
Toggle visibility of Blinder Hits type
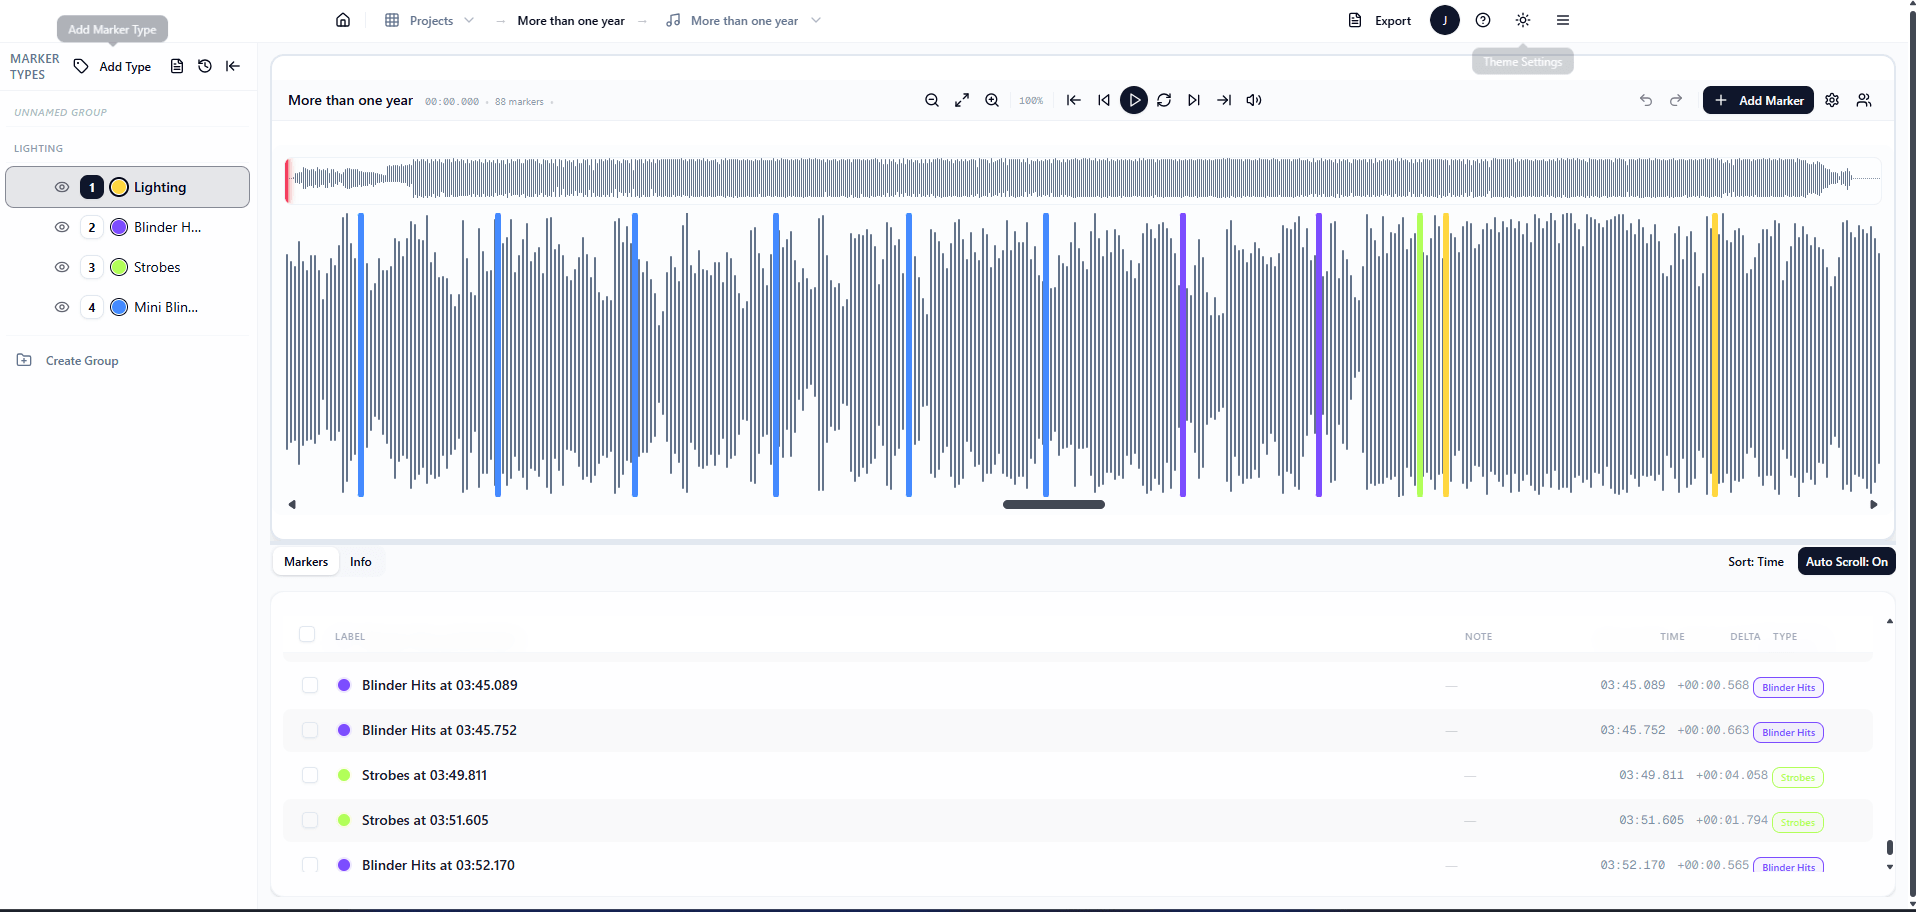coord(62,227)
